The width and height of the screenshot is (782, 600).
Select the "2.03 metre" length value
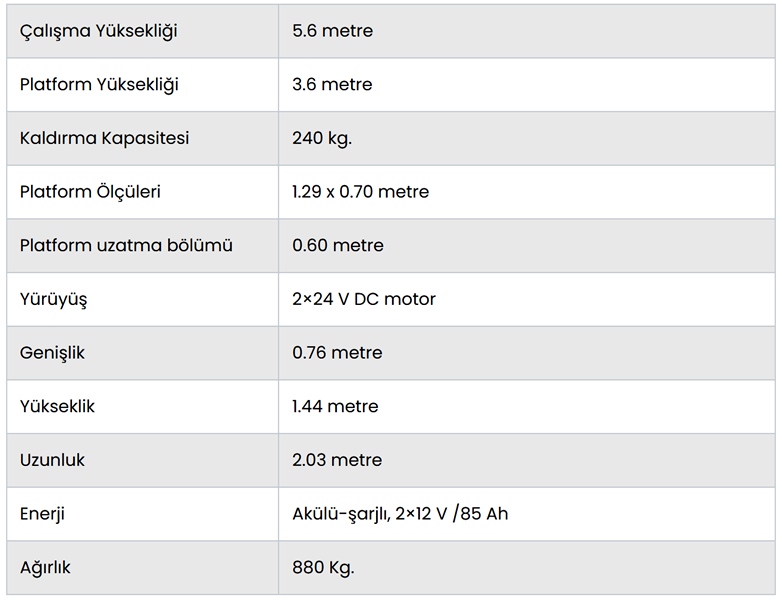(337, 460)
